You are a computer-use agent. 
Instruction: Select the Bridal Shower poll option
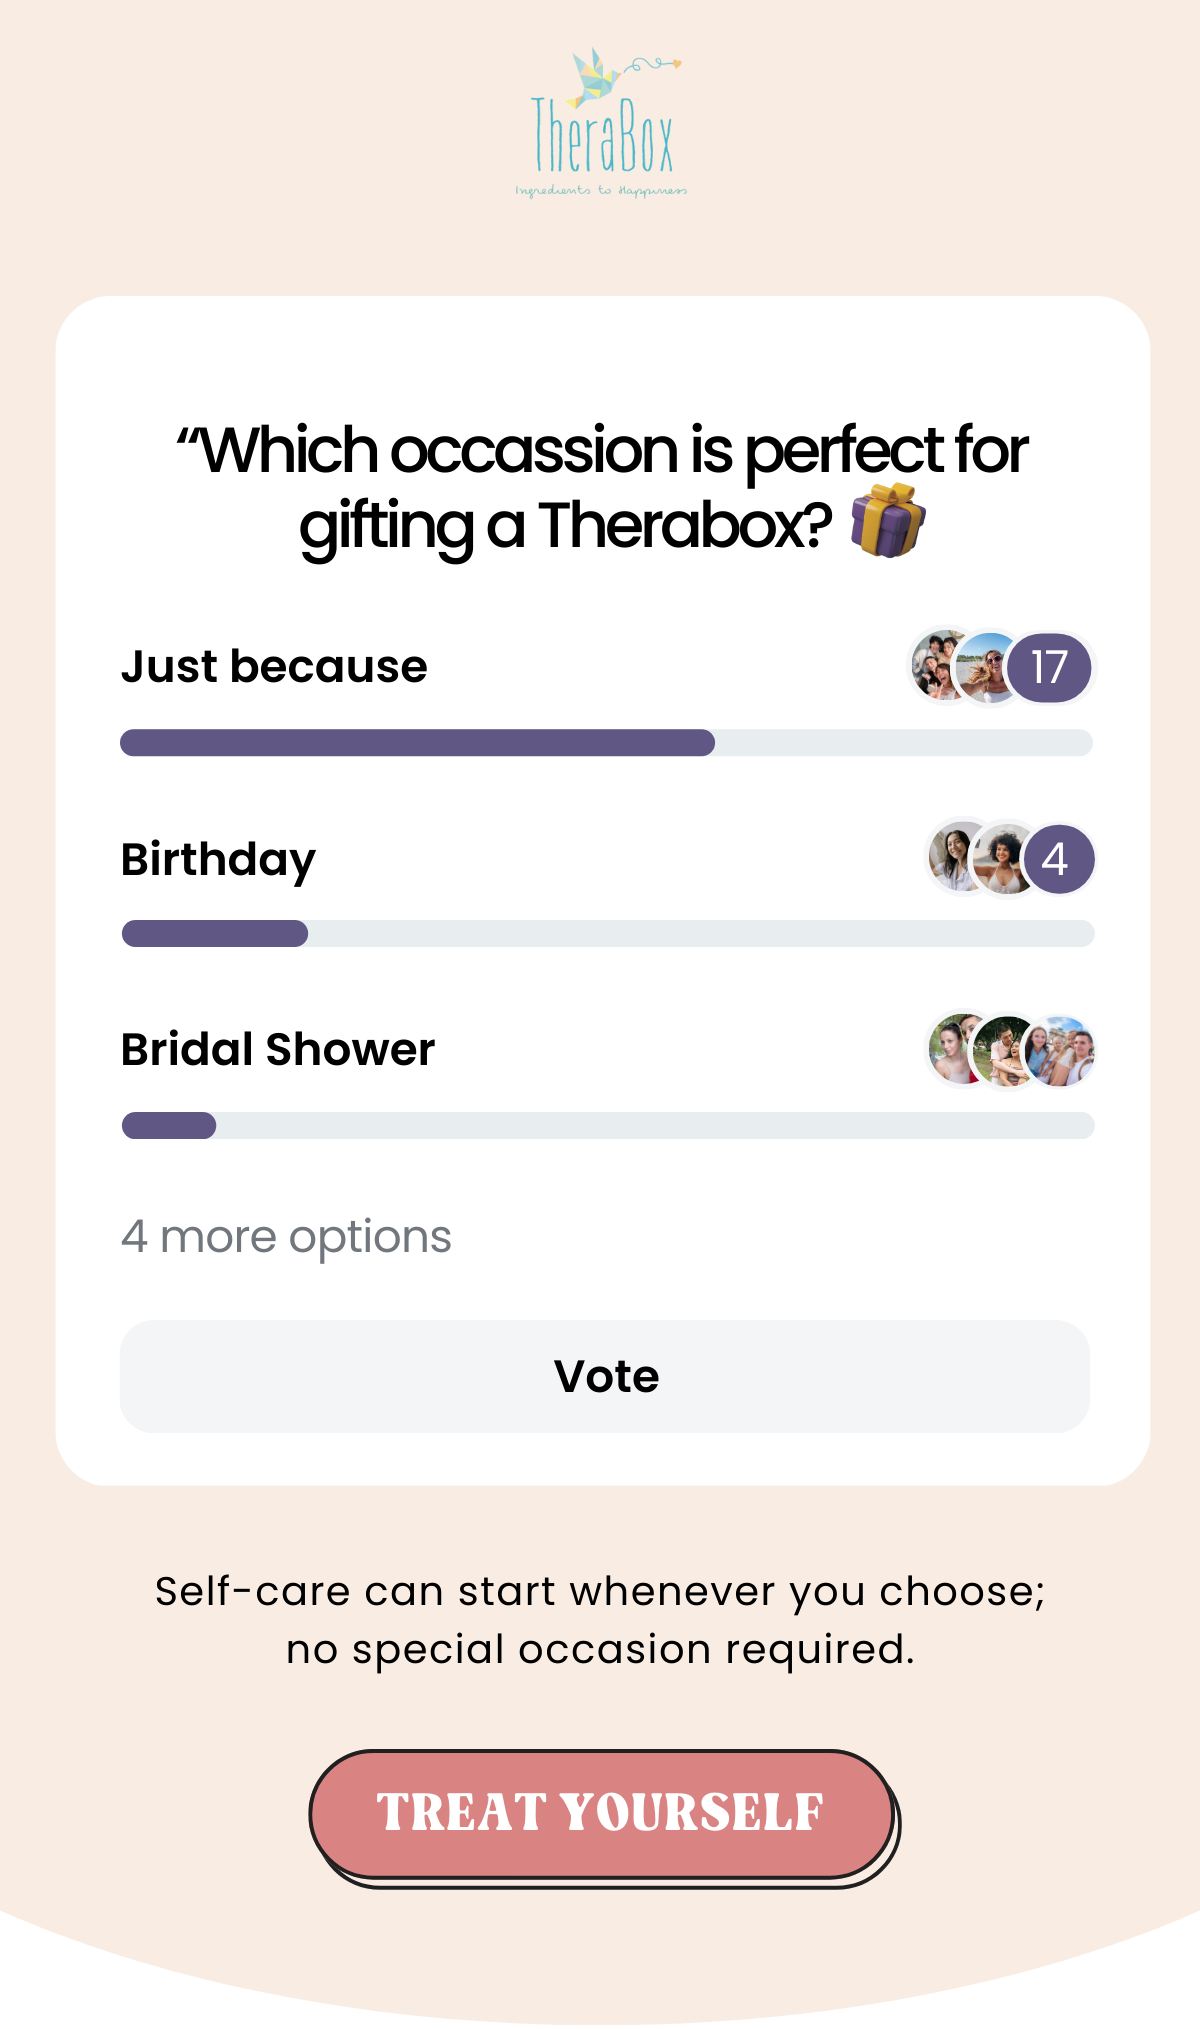click(278, 1050)
